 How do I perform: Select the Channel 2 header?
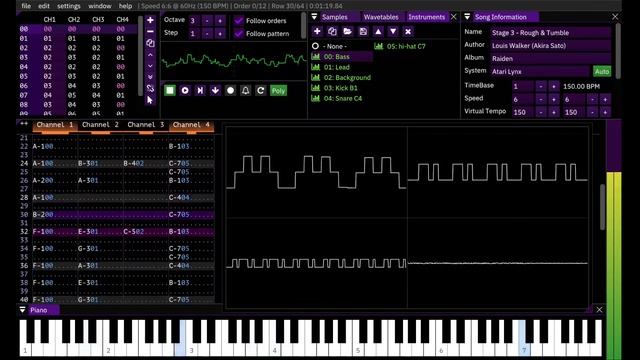[100, 125]
